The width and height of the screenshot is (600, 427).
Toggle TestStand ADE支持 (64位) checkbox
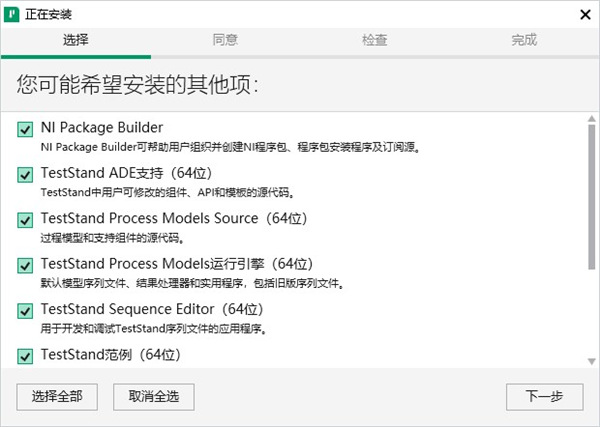click(x=25, y=174)
